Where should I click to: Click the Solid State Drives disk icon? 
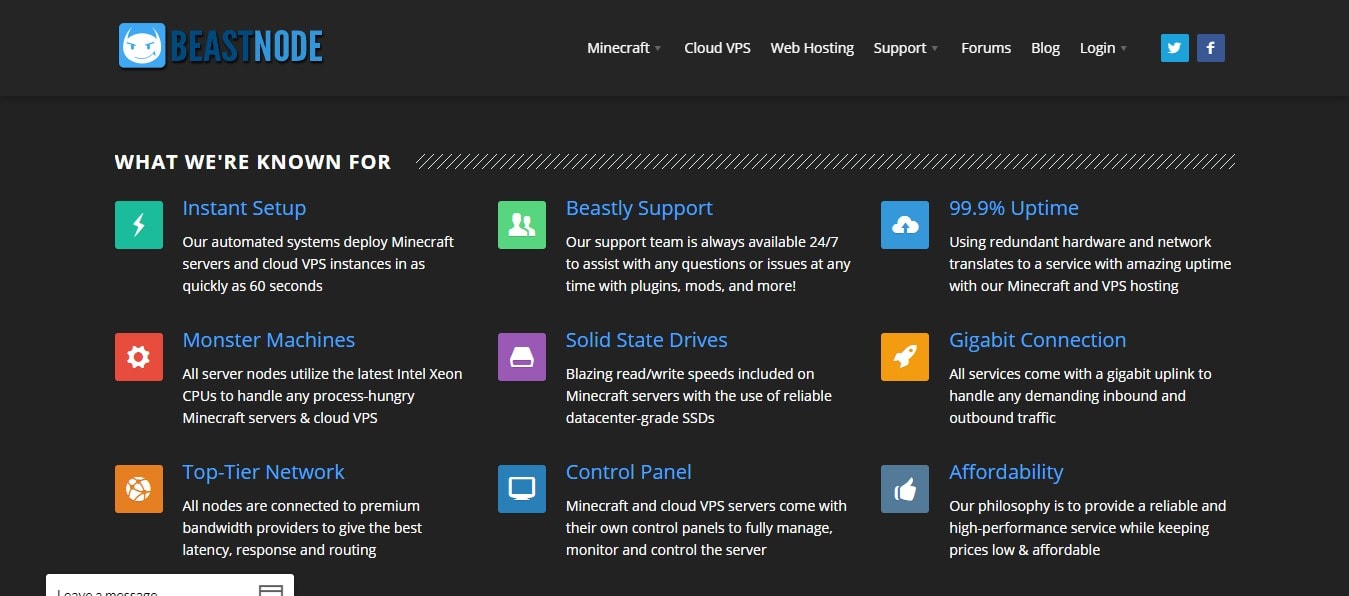(x=522, y=357)
